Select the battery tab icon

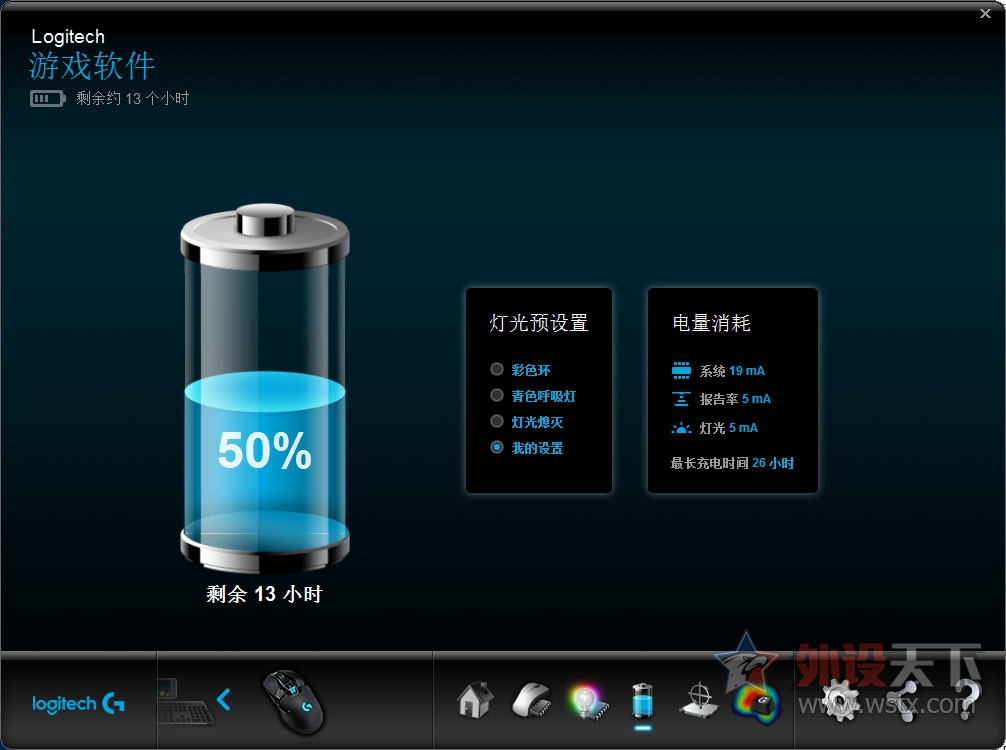pos(642,700)
